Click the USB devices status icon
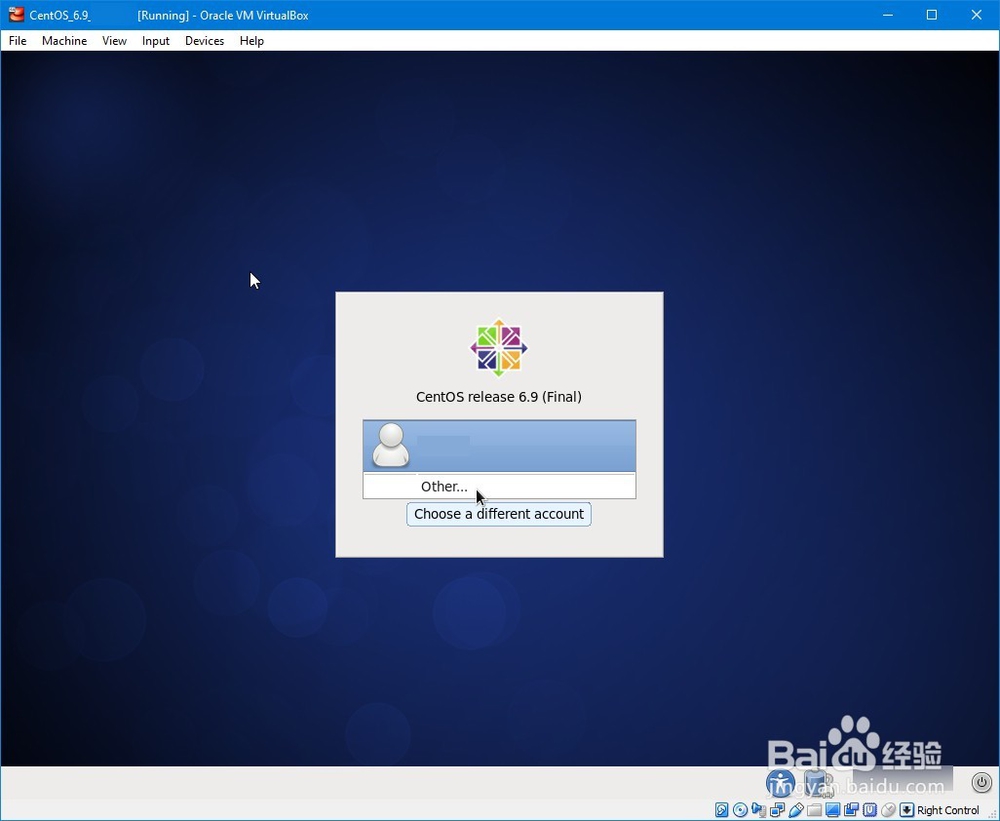This screenshot has width=1000, height=821. (x=795, y=810)
